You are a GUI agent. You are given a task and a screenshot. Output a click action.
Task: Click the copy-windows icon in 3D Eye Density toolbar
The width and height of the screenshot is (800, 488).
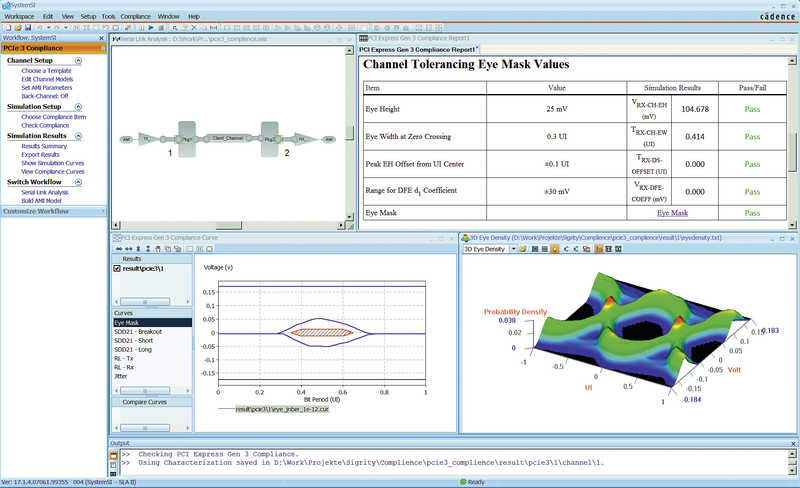(587, 249)
